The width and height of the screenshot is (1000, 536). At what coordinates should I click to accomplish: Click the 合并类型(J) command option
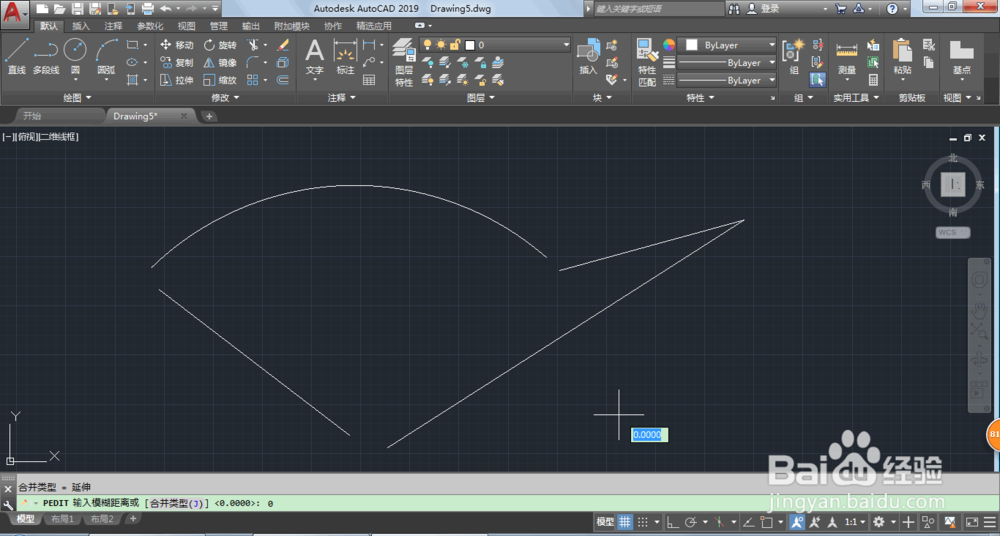(x=176, y=503)
